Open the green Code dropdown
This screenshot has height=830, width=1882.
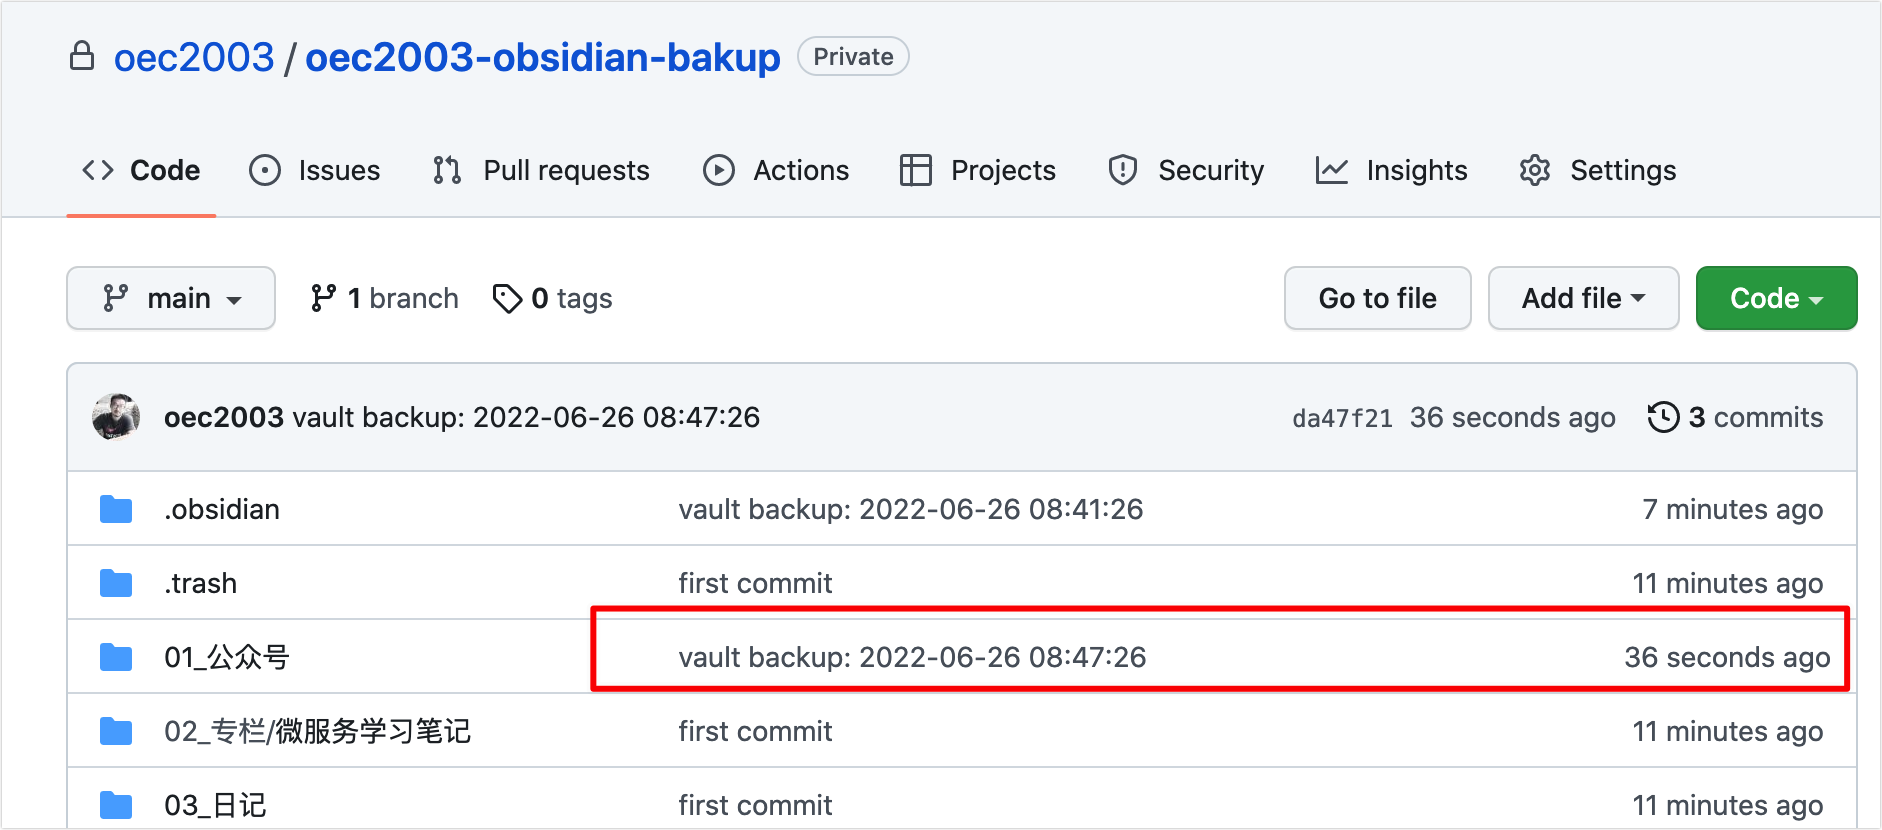1776,298
